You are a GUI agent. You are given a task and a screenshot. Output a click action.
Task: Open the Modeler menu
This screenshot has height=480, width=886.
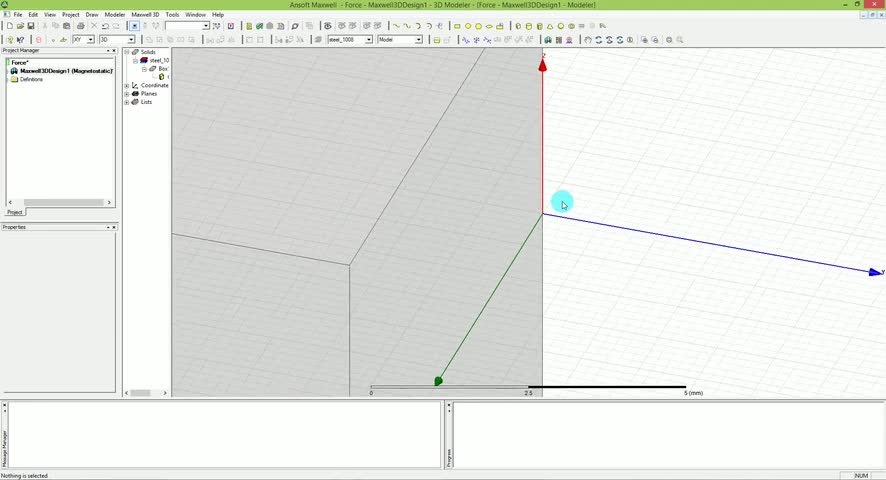point(115,15)
